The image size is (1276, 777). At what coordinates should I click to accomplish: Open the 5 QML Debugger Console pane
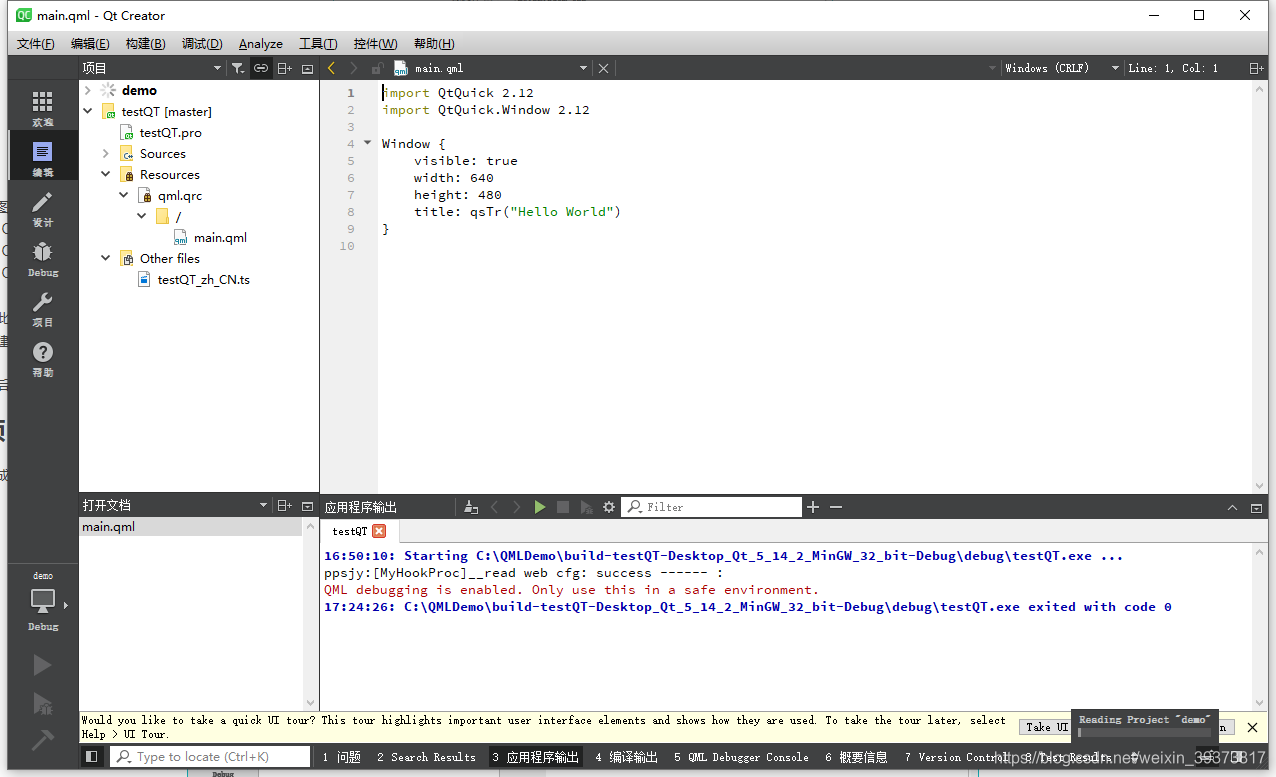click(x=742, y=757)
